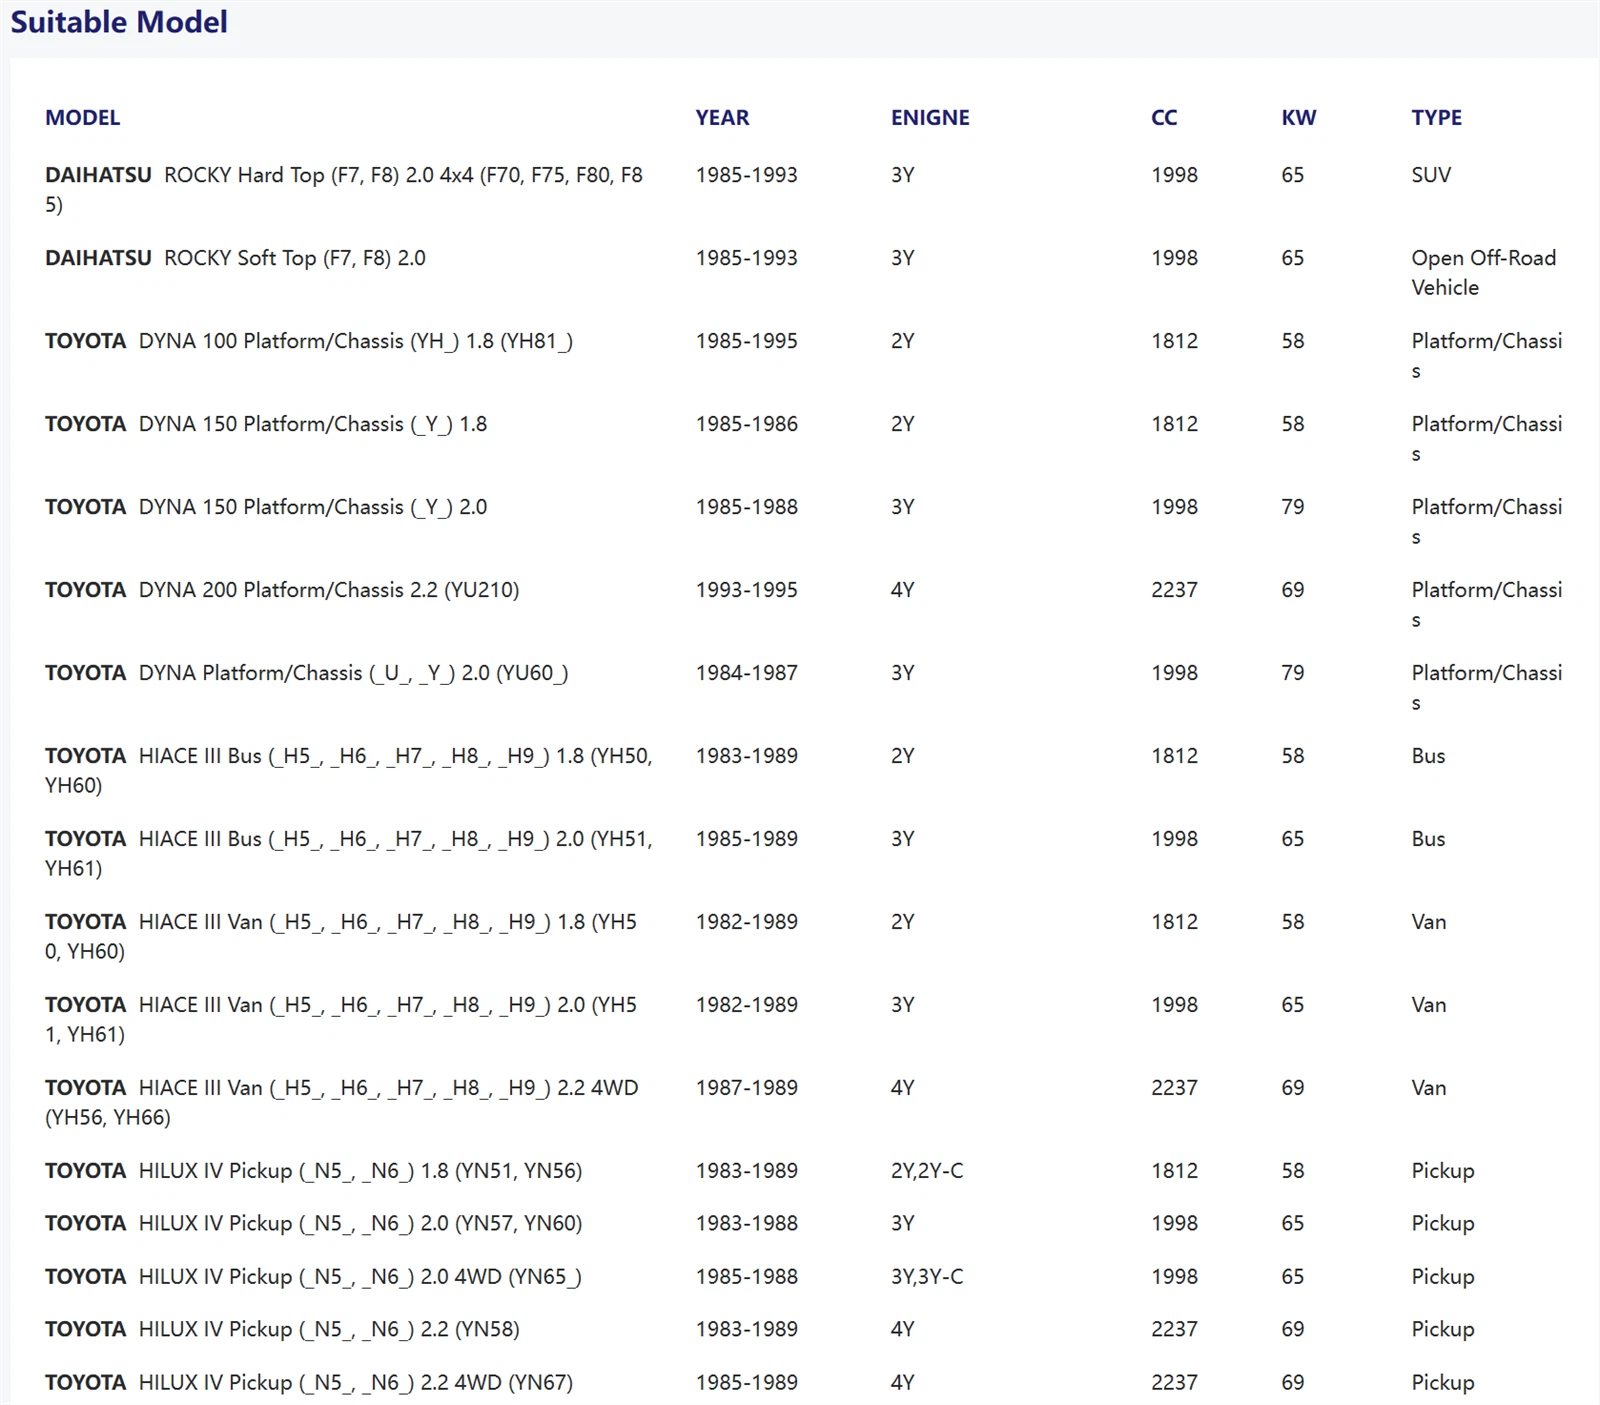The image size is (1600, 1405).
Task: Click HIACE III Bus 1.8 (YH50, YH60) model
Action: (x=349, y=770)
